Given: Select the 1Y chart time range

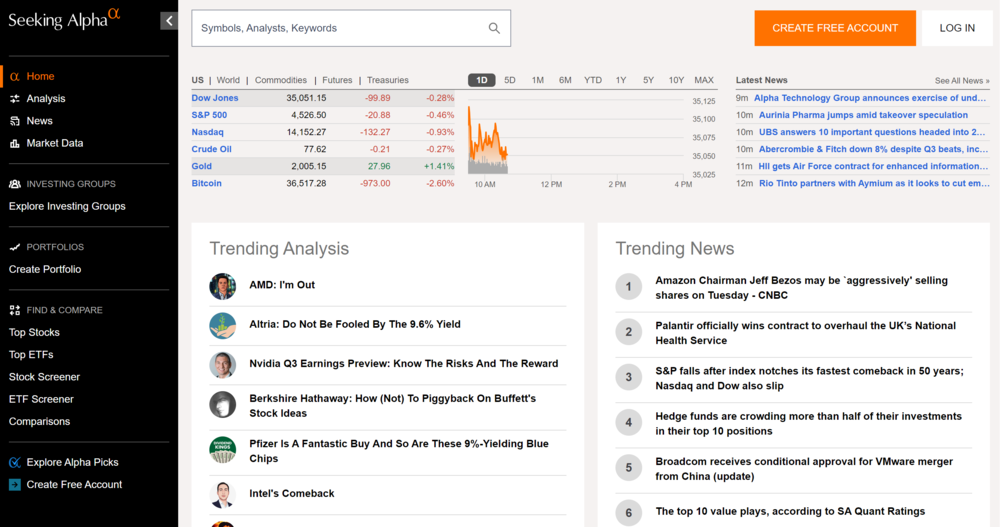Looking at the screenshot, I should [x=621, y=80].
